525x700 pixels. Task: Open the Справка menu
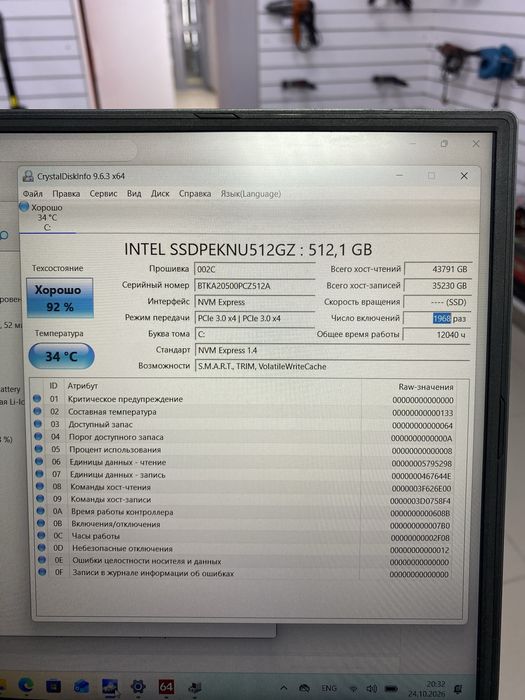(195, 193)
